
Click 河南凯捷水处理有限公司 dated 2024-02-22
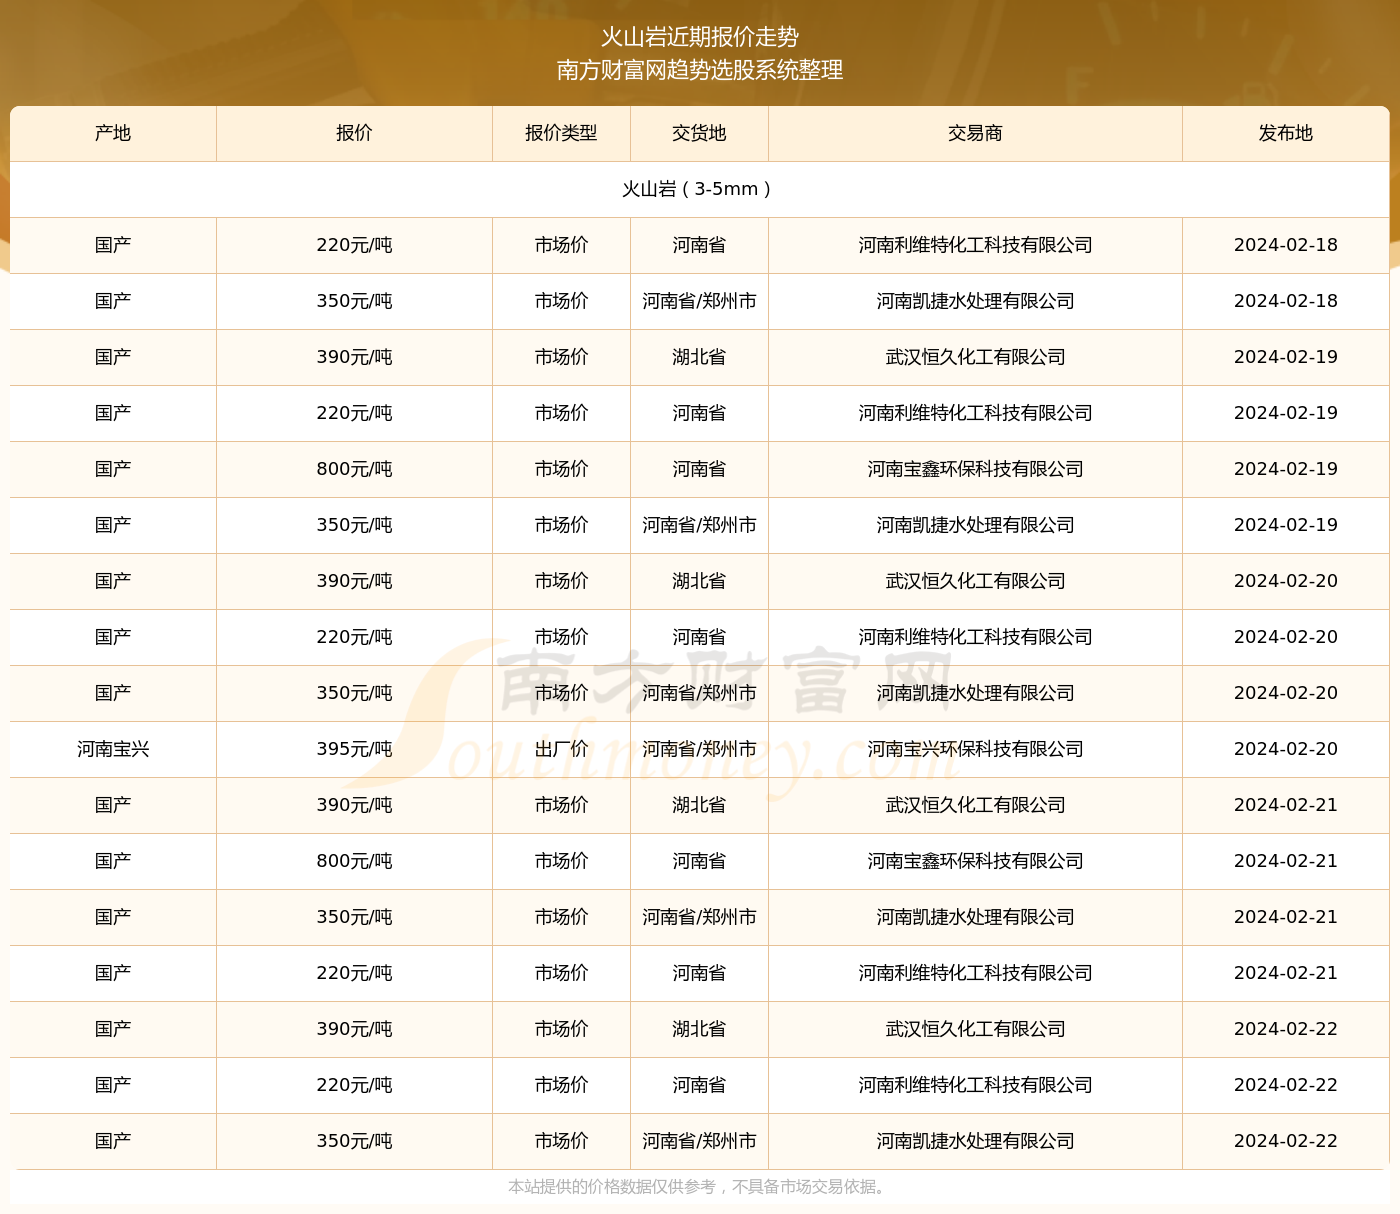click(975, 1141)
